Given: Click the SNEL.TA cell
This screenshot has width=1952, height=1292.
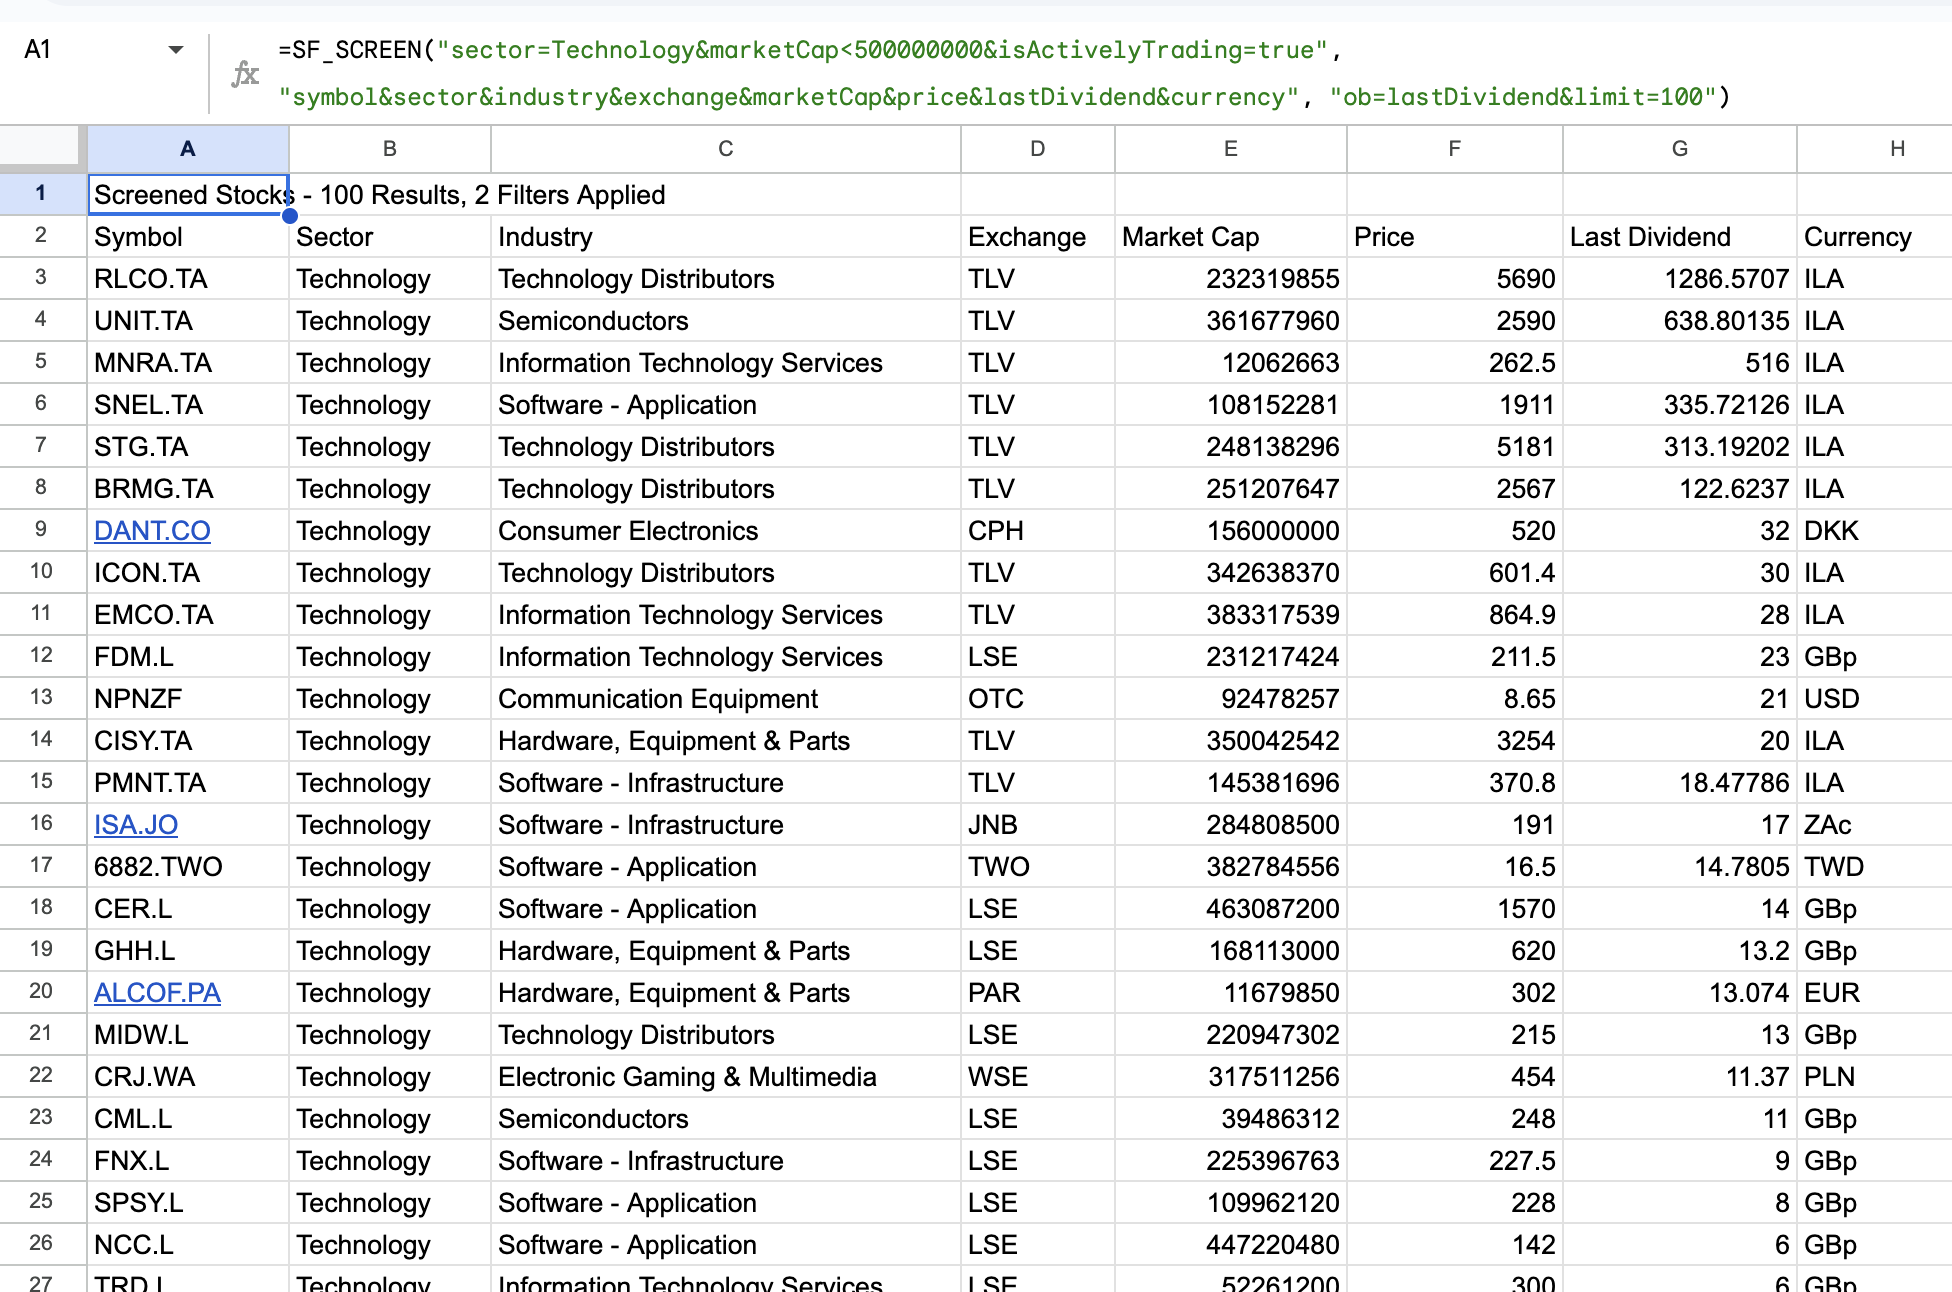Looking at the screenshot, I should 188,405.
